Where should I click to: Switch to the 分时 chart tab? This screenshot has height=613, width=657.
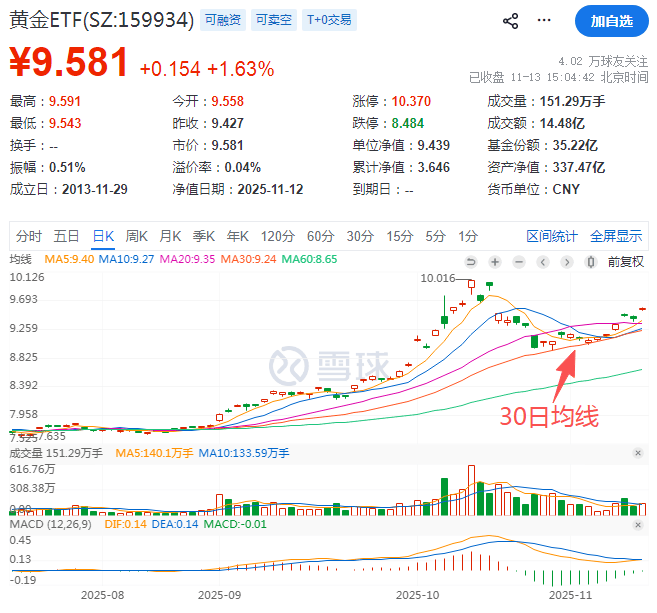point(29,236)
